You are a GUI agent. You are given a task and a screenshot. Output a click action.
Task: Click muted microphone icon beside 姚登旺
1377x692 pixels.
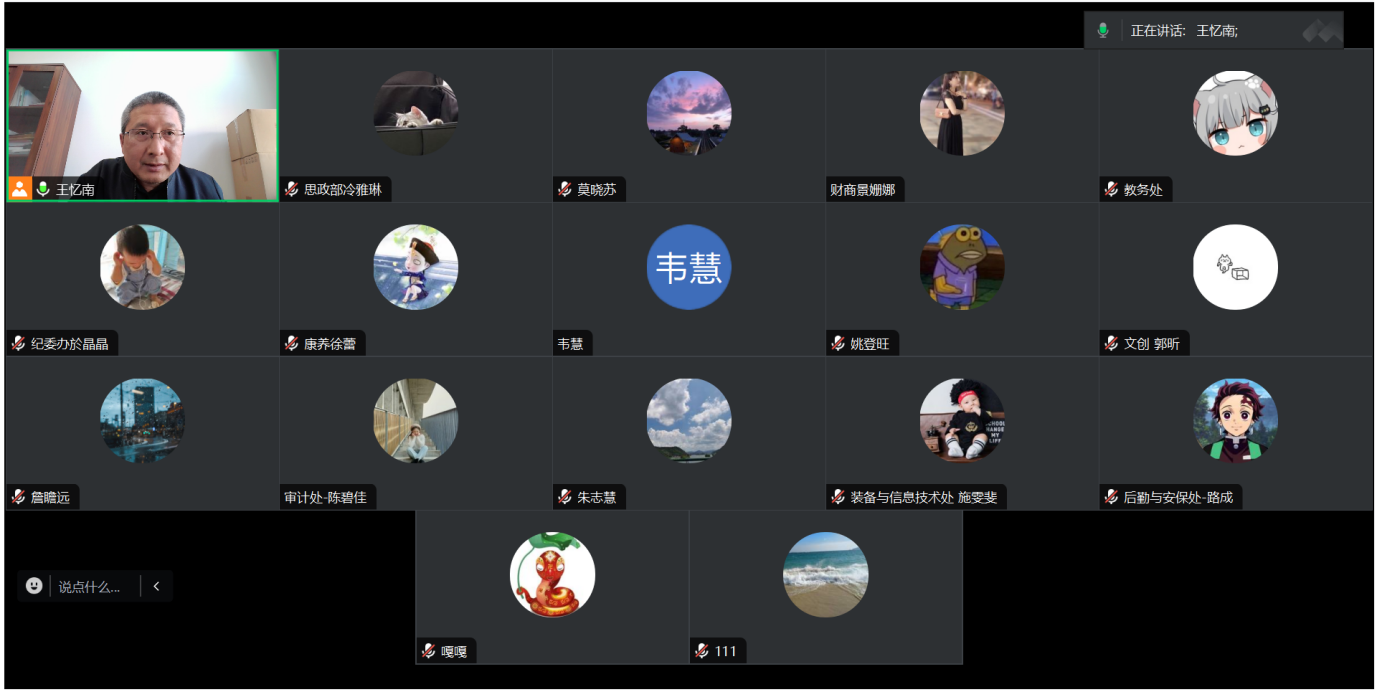(x=838, y=343)
